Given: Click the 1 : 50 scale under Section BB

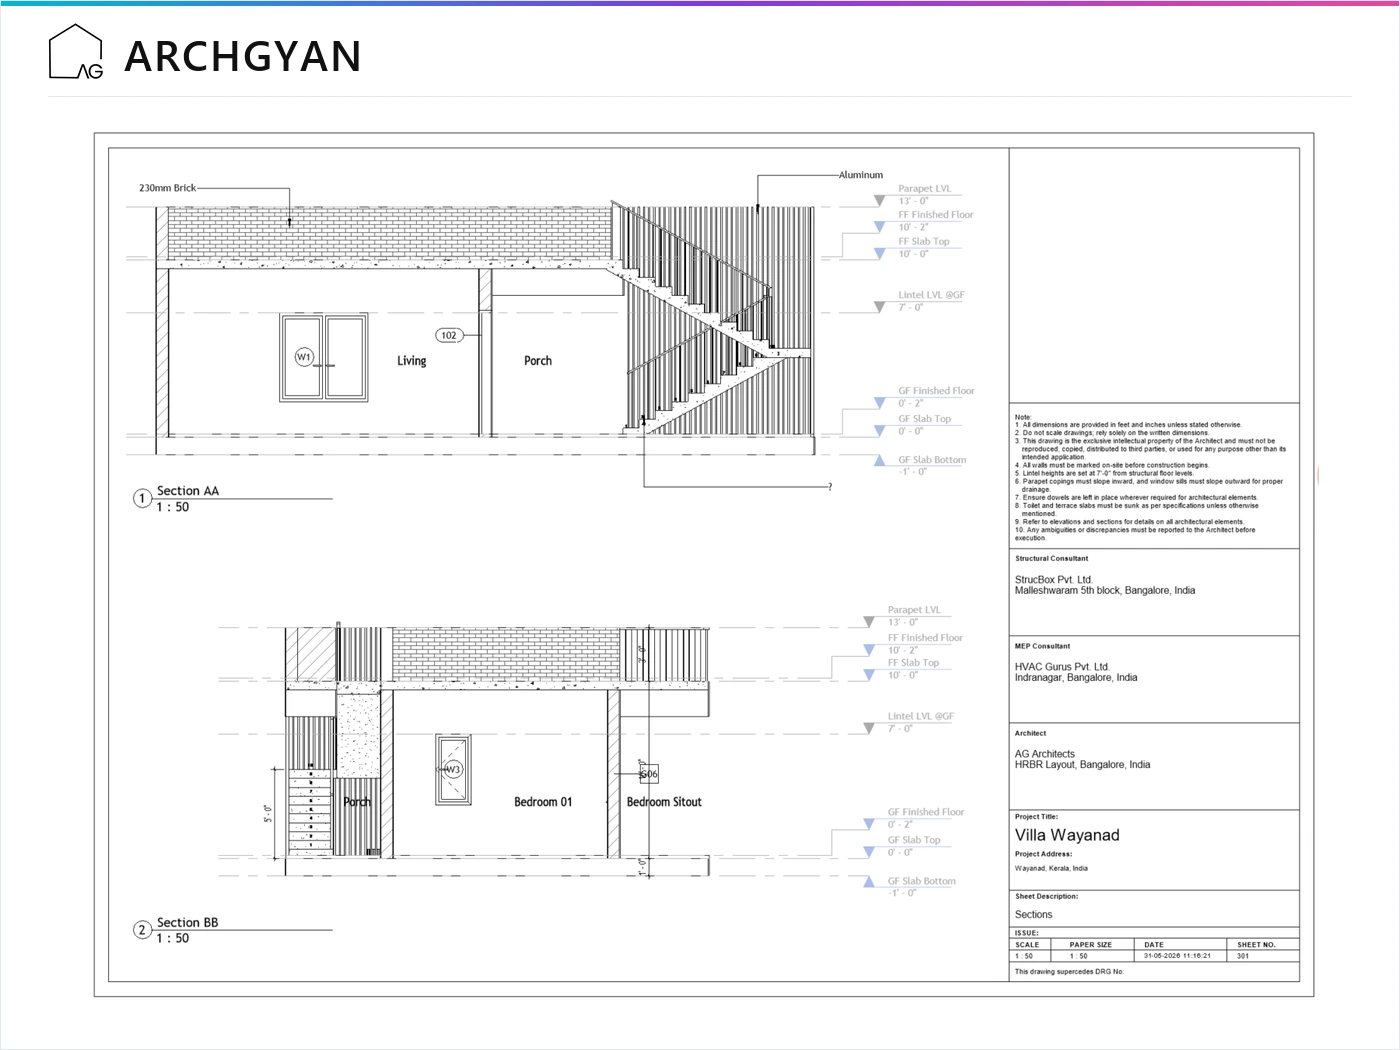Looking at the screenshot, I should [x=173, y=939].
